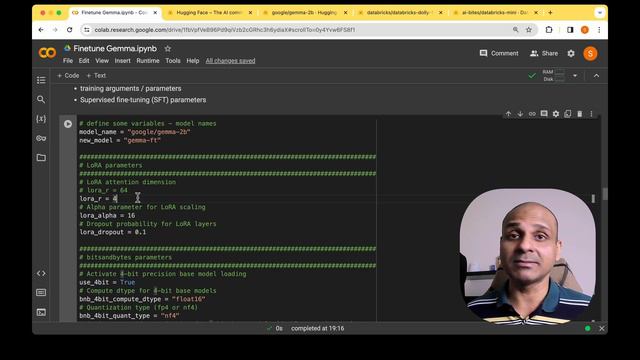Open the files folder icon in sidebar

(41, 158)
